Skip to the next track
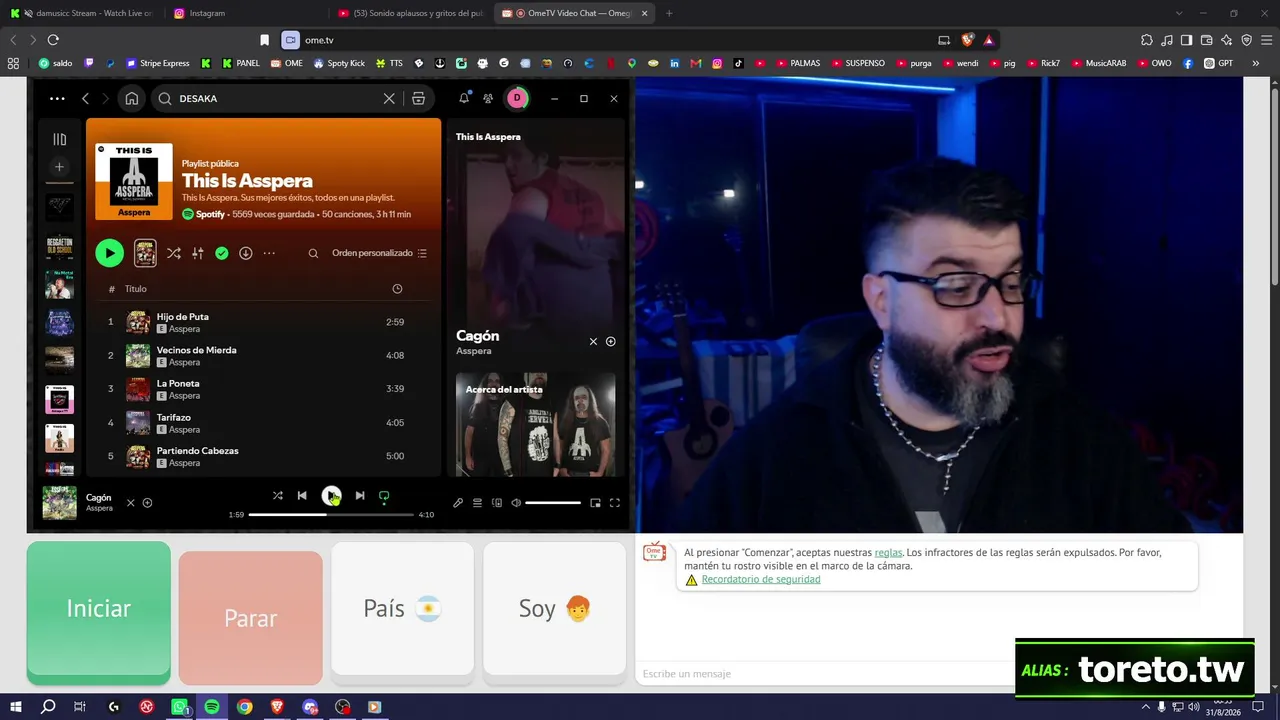This screenshot has width=1280, height=720. click(360, 495)
